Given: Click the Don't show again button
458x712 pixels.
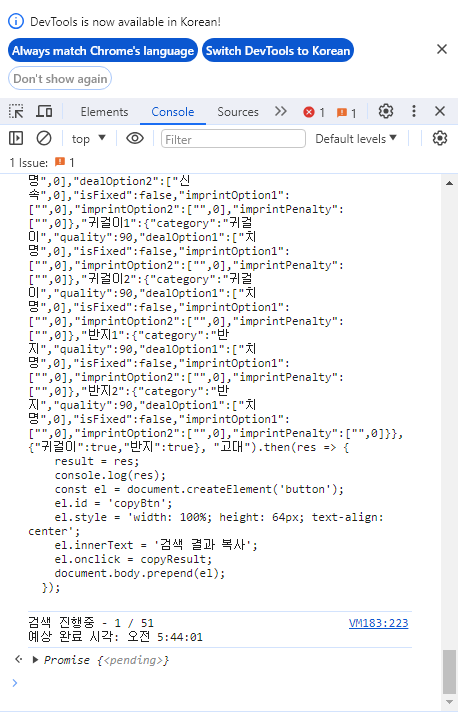Looking at the screenshot, I should (60, 79).
